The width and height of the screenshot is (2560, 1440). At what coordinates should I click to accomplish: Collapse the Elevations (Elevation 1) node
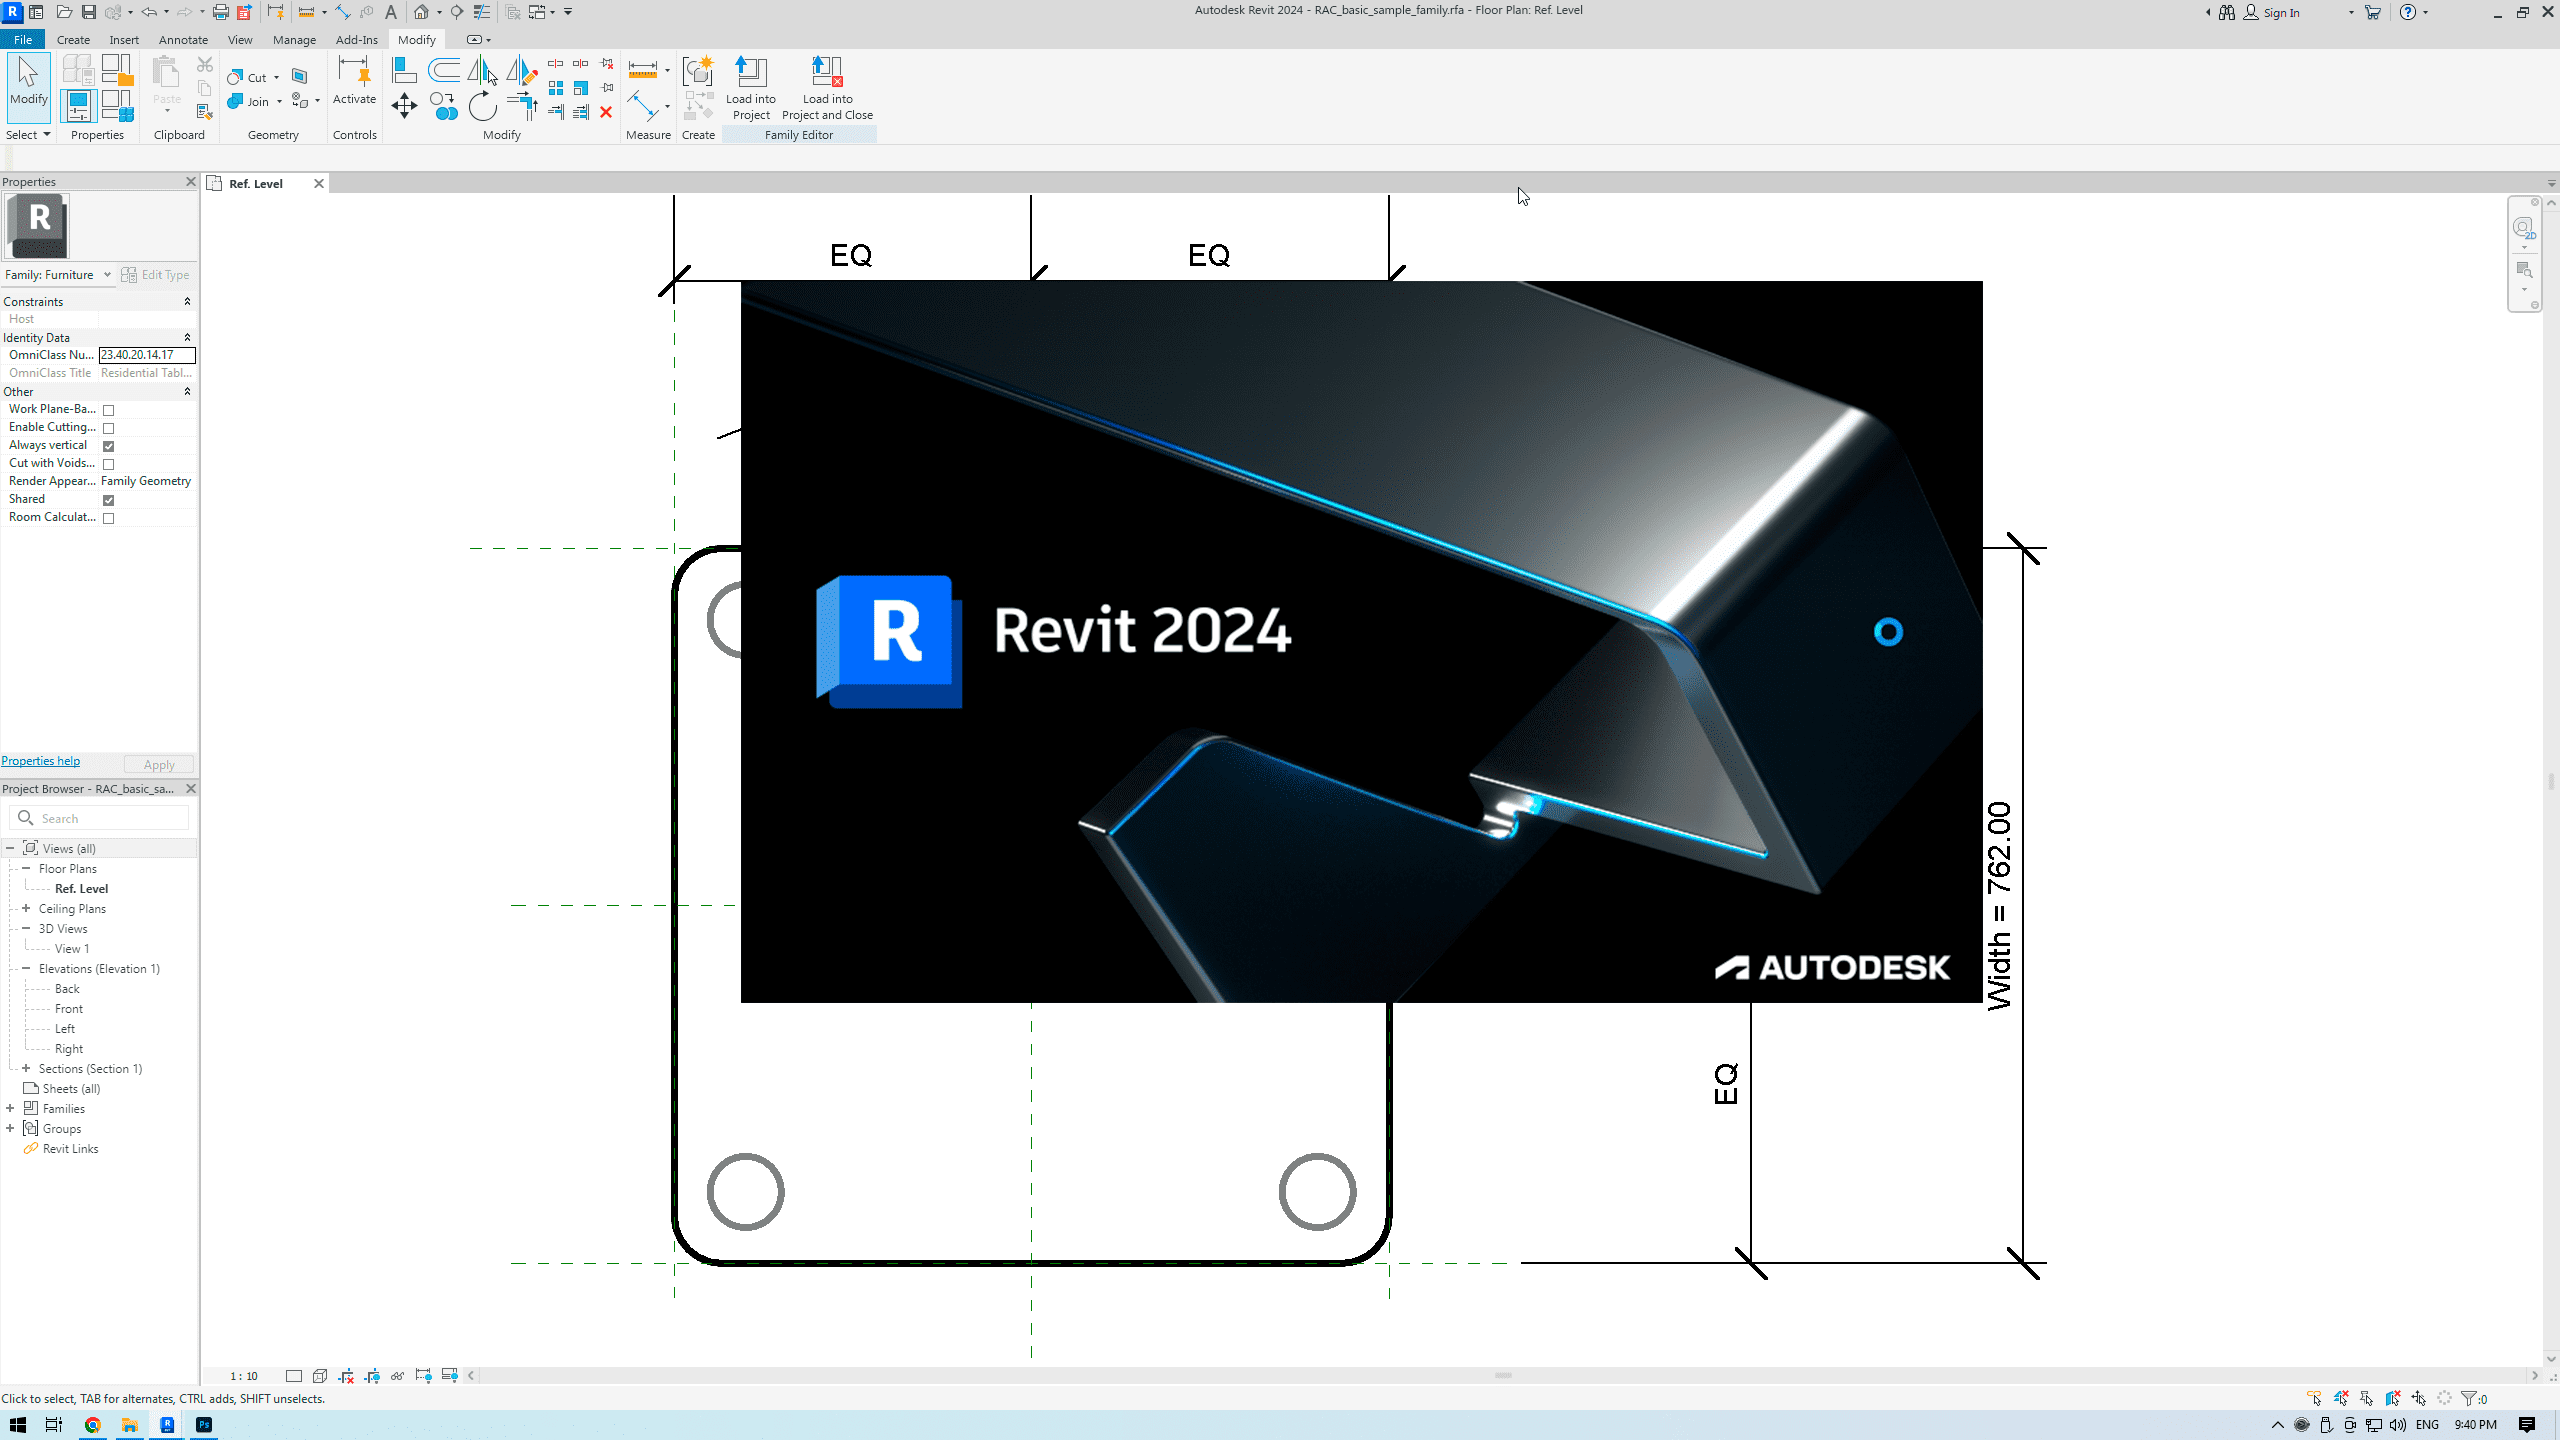[x=26, y=969]
